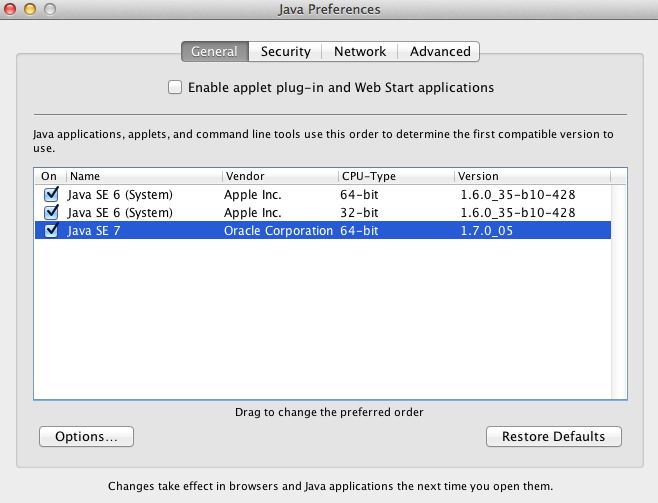Minimize the Java Preferences window
Screen dimensions: 658x503
pyautogui.click(x=30, y=9)
